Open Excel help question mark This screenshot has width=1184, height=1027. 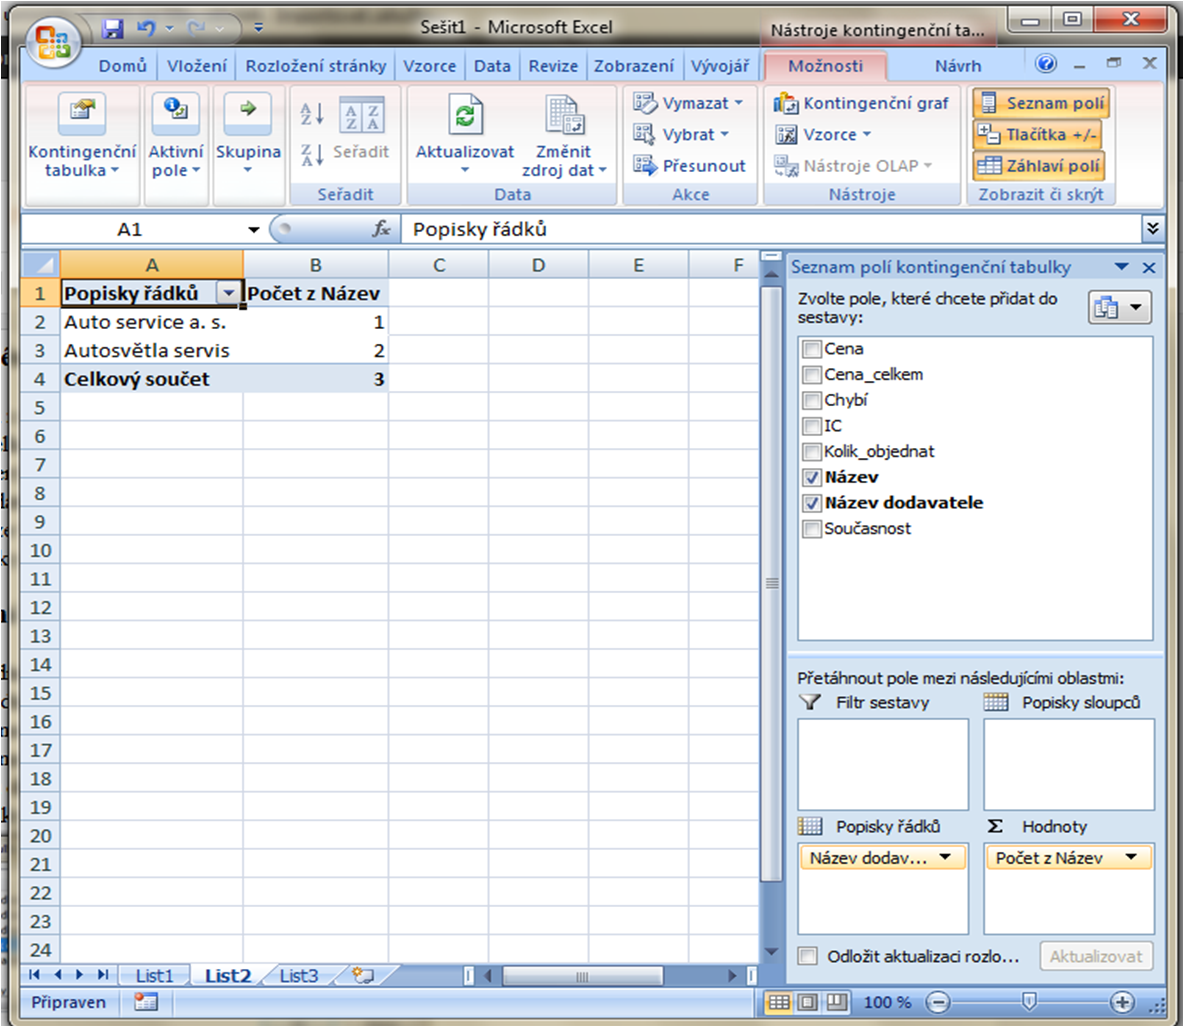pos(1046,63)
